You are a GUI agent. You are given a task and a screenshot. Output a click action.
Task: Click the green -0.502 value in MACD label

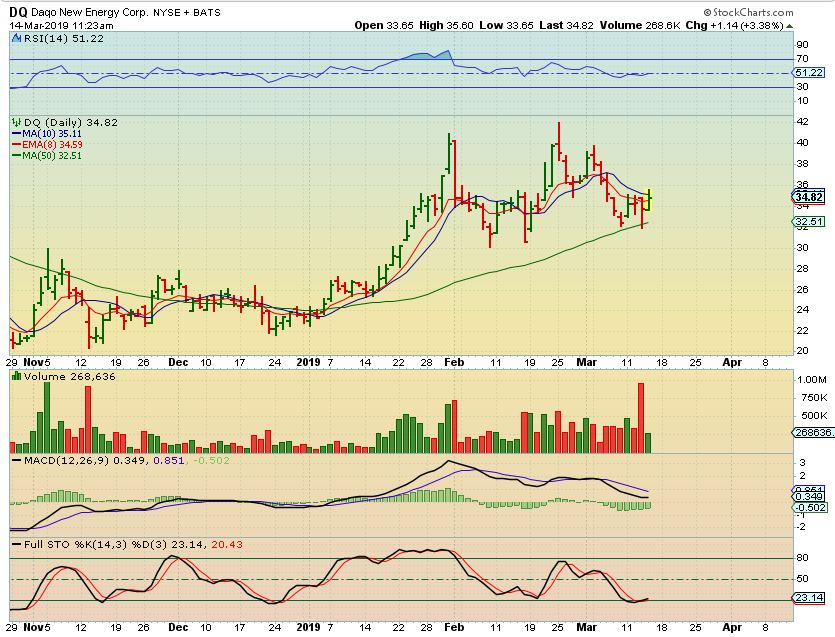pyautogui.click(x=211, y=461)
